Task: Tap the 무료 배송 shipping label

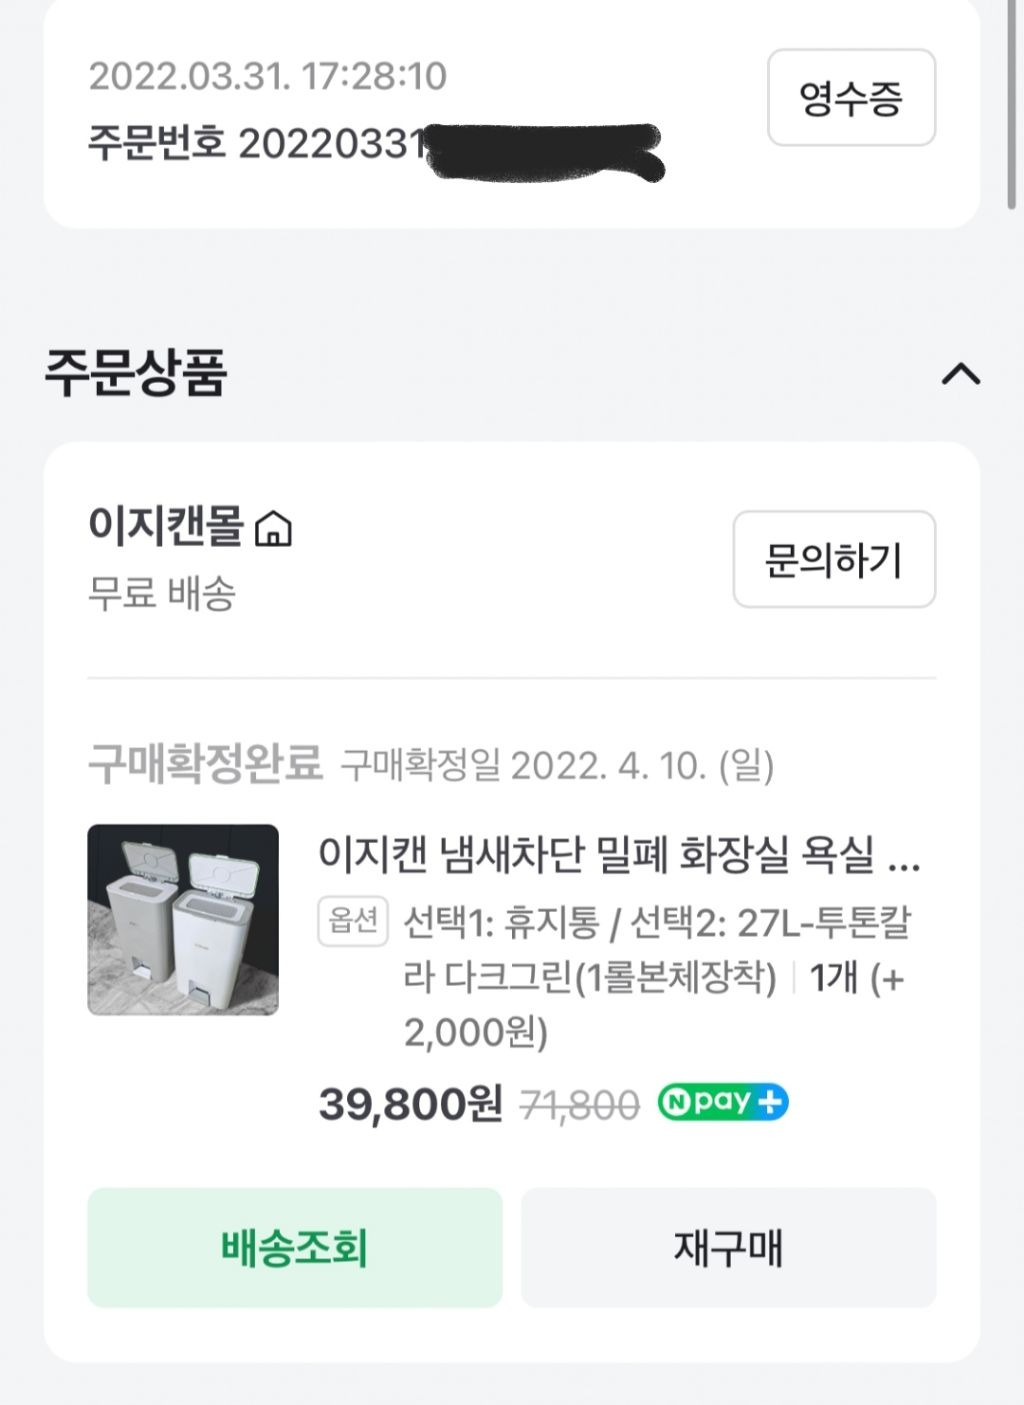Action: pyautogui.click(x=162, y=593)
